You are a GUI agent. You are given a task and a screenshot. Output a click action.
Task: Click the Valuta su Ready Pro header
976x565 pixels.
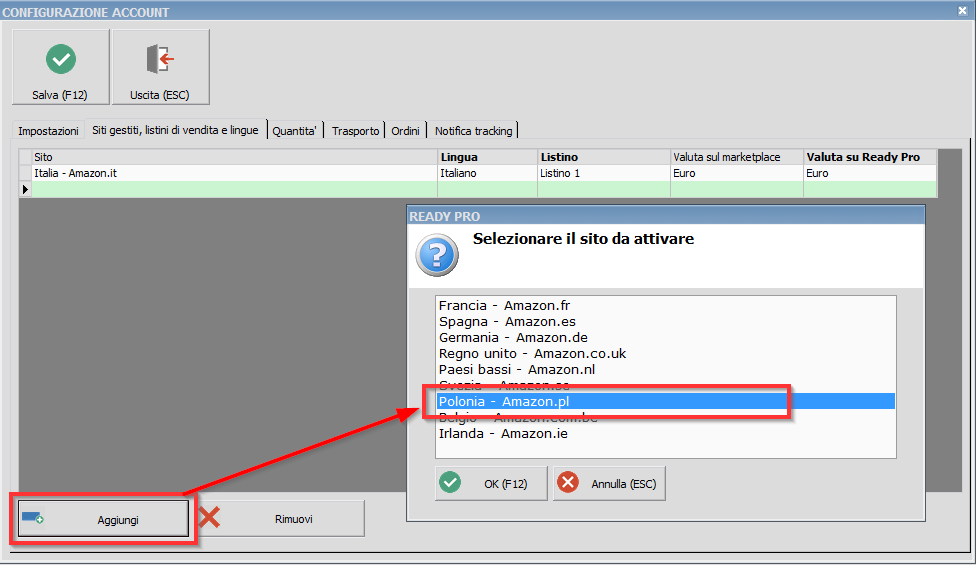click(870, 157)
